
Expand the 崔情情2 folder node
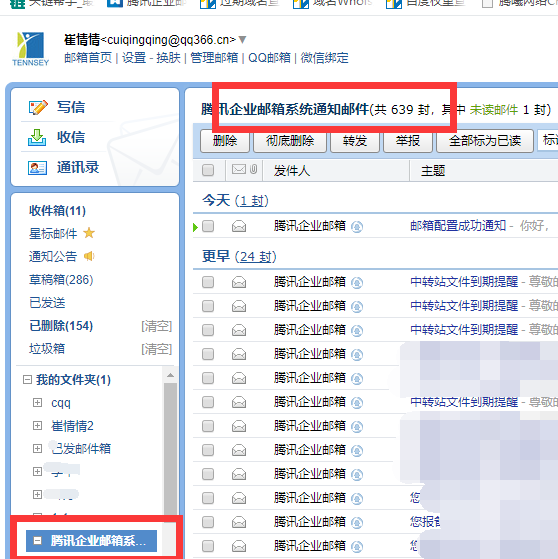(x=37, y=425)
